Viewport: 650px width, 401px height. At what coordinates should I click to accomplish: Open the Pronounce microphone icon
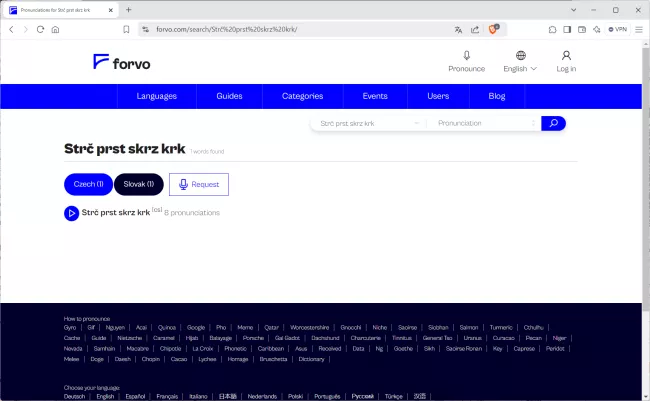coord(466,56)
